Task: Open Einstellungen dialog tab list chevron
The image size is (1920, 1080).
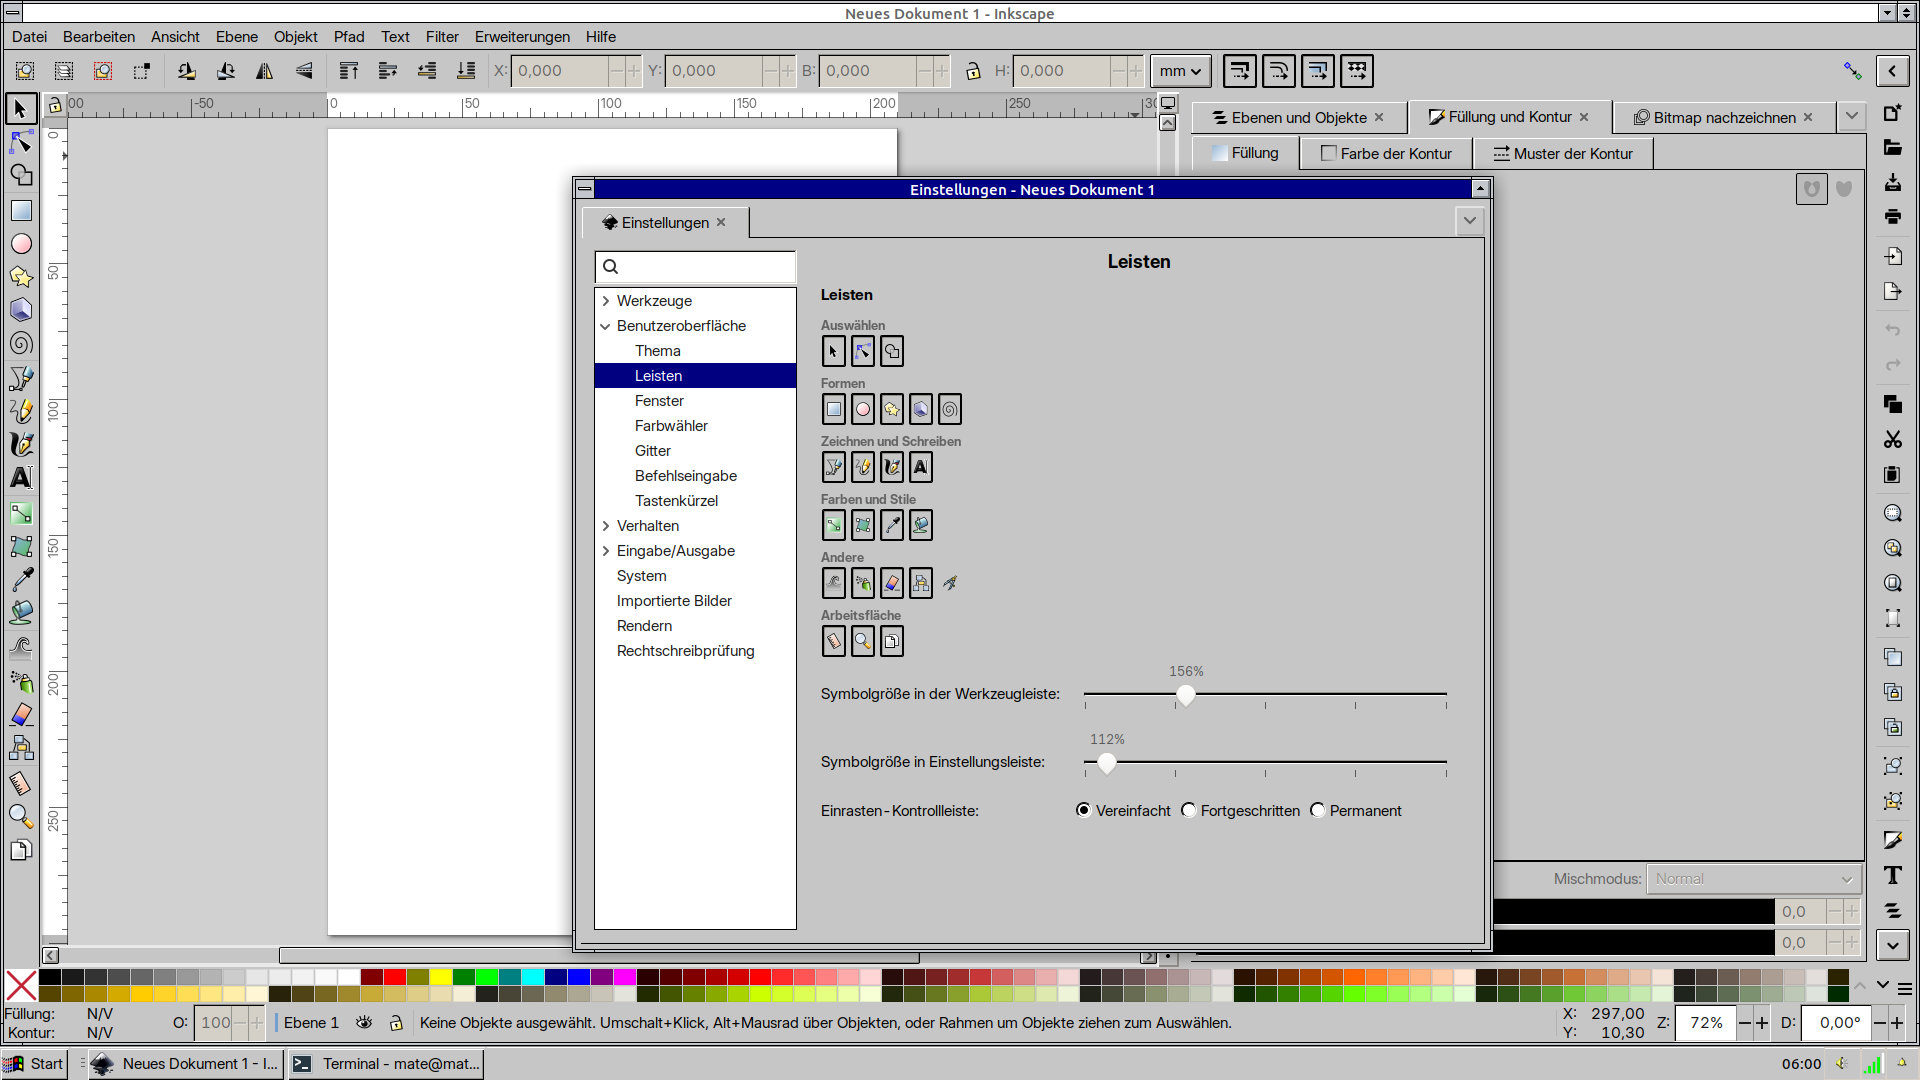Action: (x=1469, y=221)
